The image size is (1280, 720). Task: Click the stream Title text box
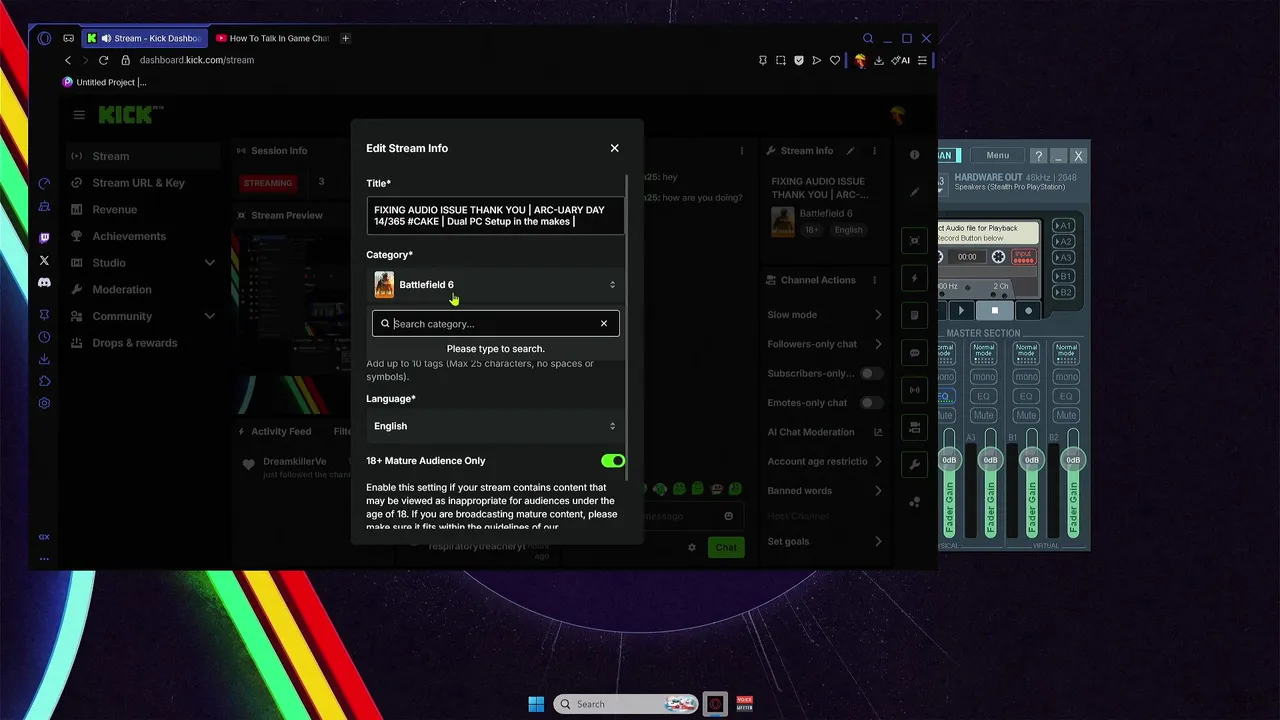point(495,216)
